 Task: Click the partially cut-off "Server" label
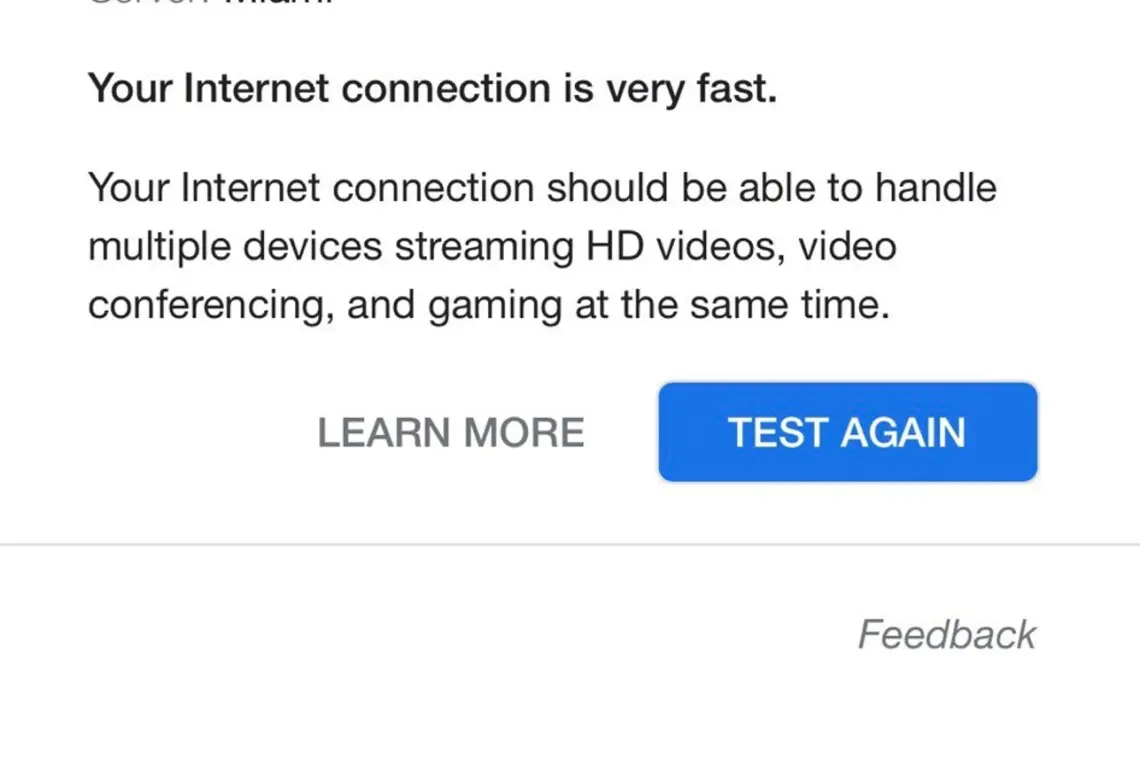coord(150,3)
